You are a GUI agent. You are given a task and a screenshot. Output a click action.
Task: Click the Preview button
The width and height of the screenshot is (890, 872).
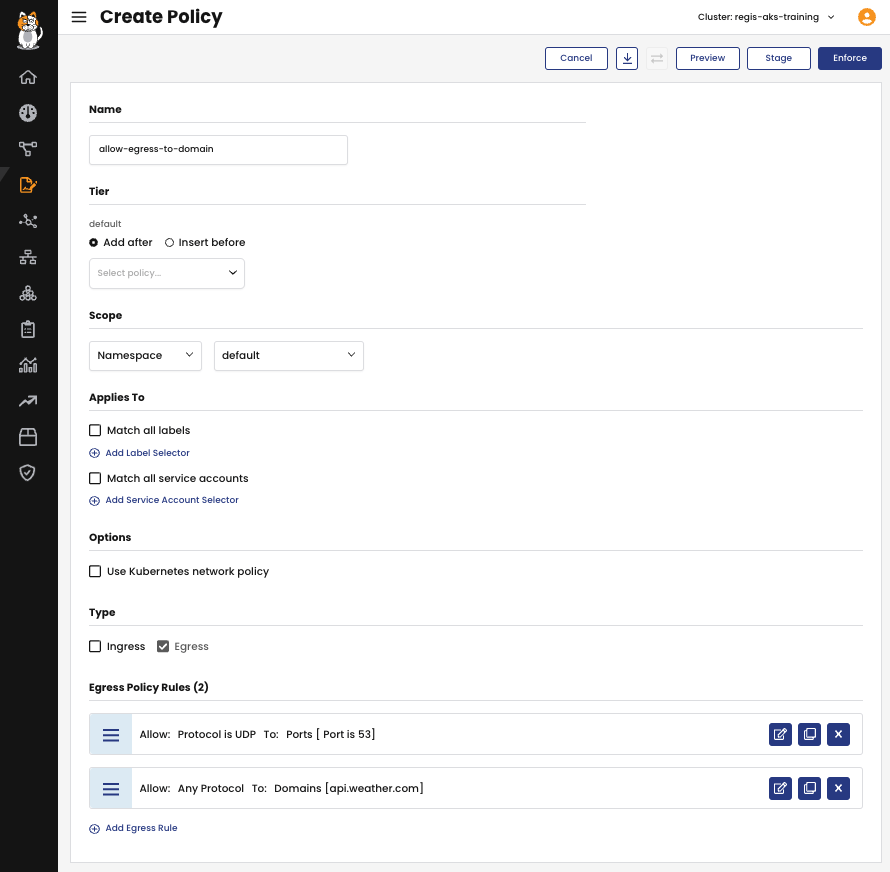(708, 58)
